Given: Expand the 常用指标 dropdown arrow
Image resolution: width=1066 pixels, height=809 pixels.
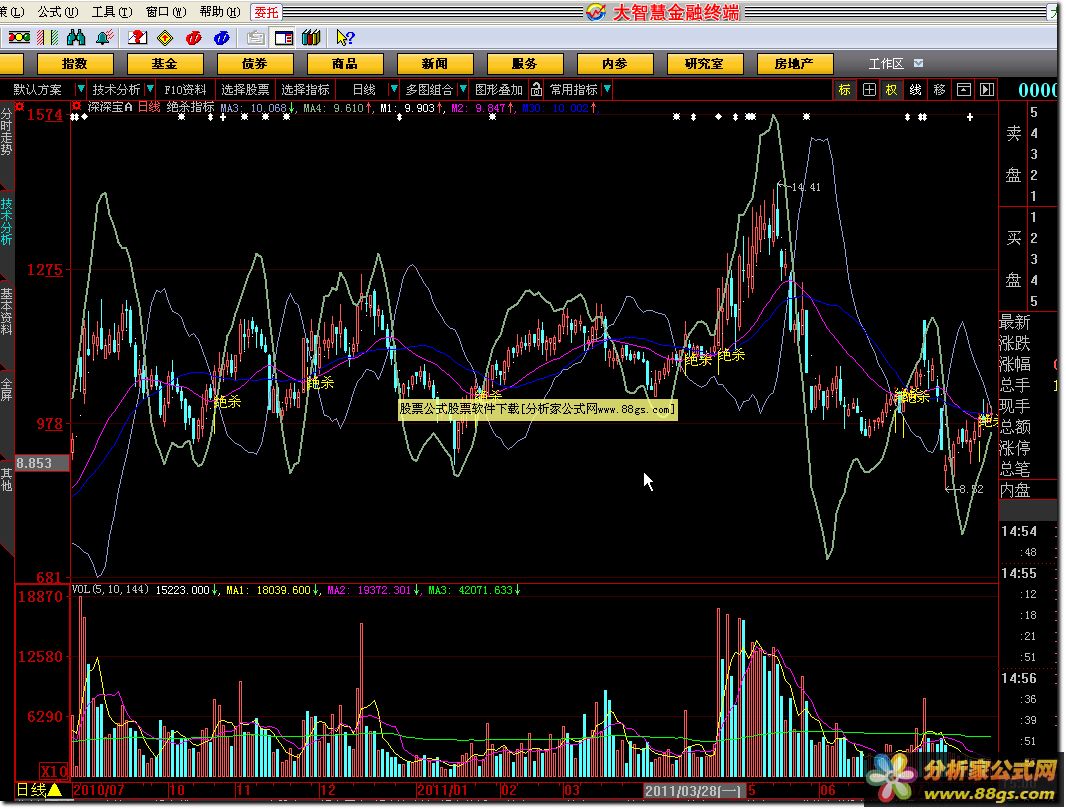Looking at the screenshot, I should pos(607,89).
